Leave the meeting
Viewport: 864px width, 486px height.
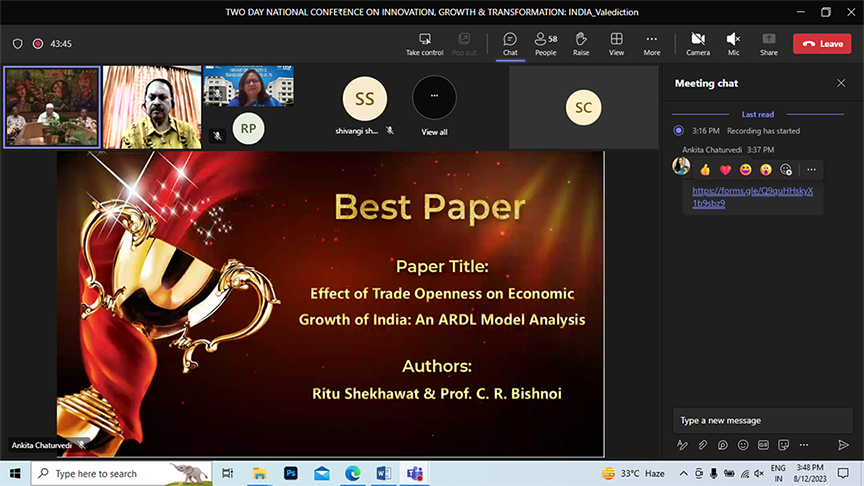822,44
